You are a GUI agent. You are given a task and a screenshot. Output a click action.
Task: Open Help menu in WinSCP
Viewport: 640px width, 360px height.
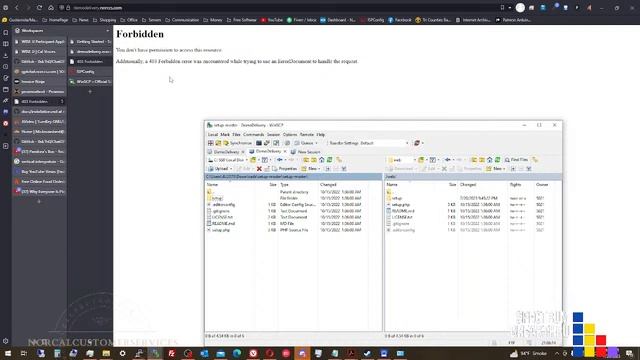tap(321, 134)
